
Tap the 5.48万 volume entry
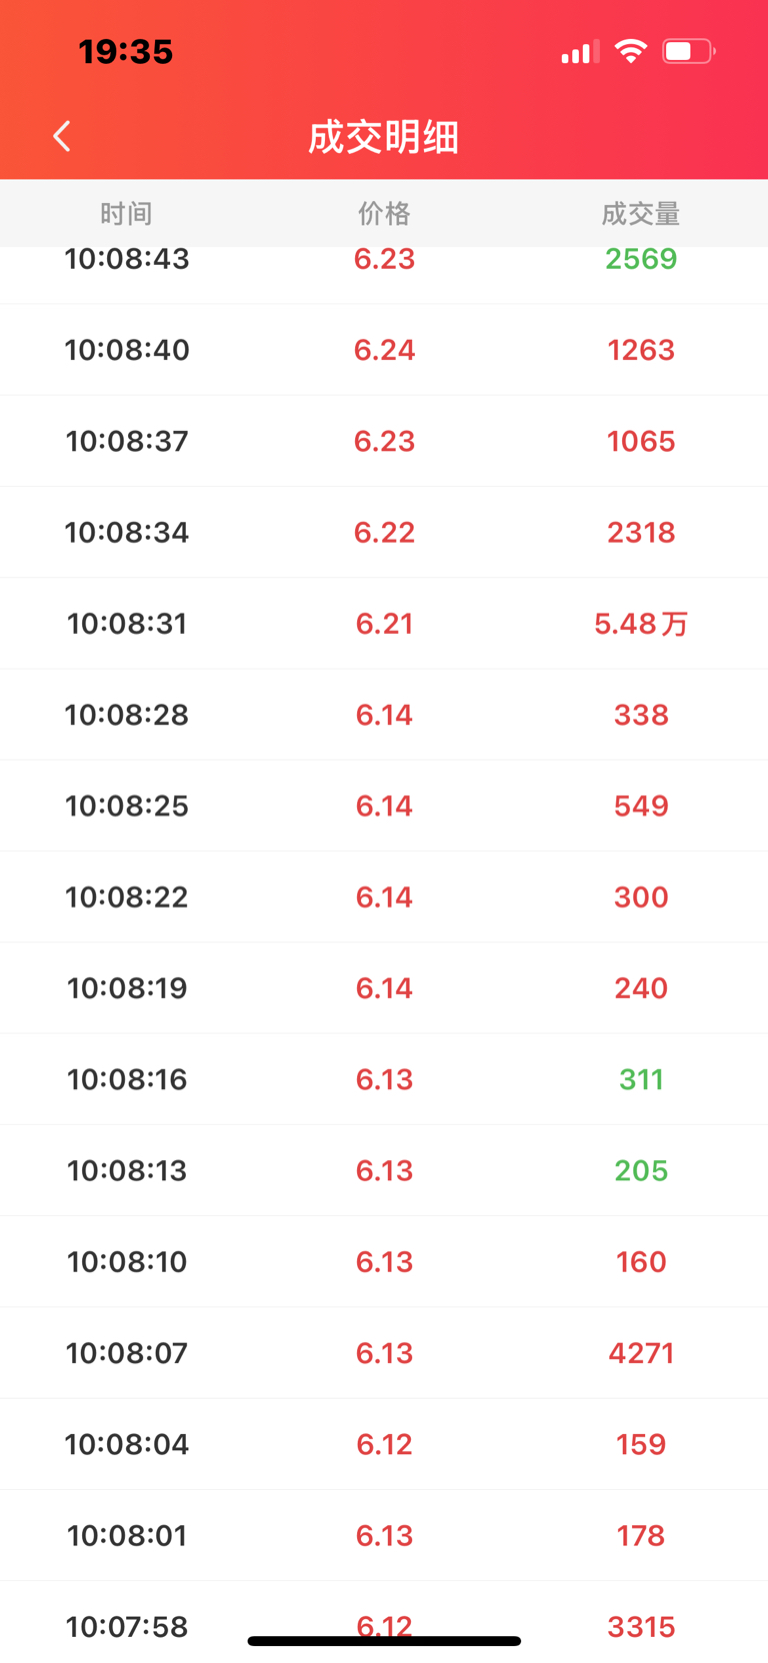pos(640,624)
